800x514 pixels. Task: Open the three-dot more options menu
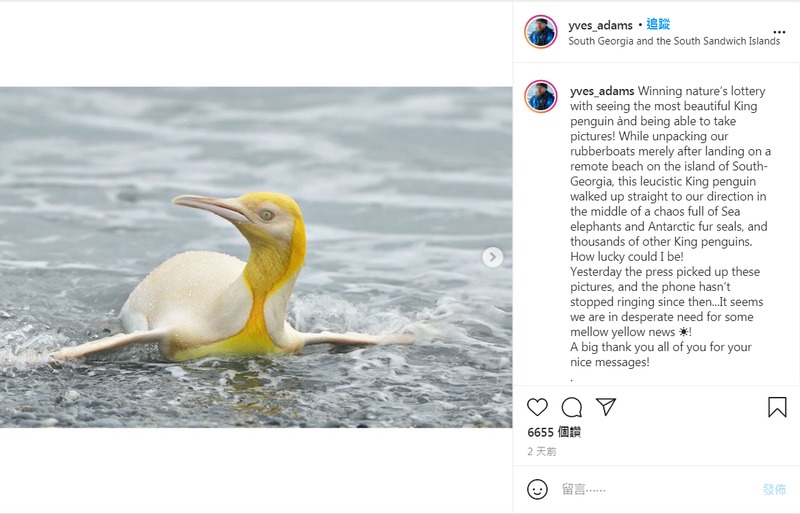[x=779, y=32]
